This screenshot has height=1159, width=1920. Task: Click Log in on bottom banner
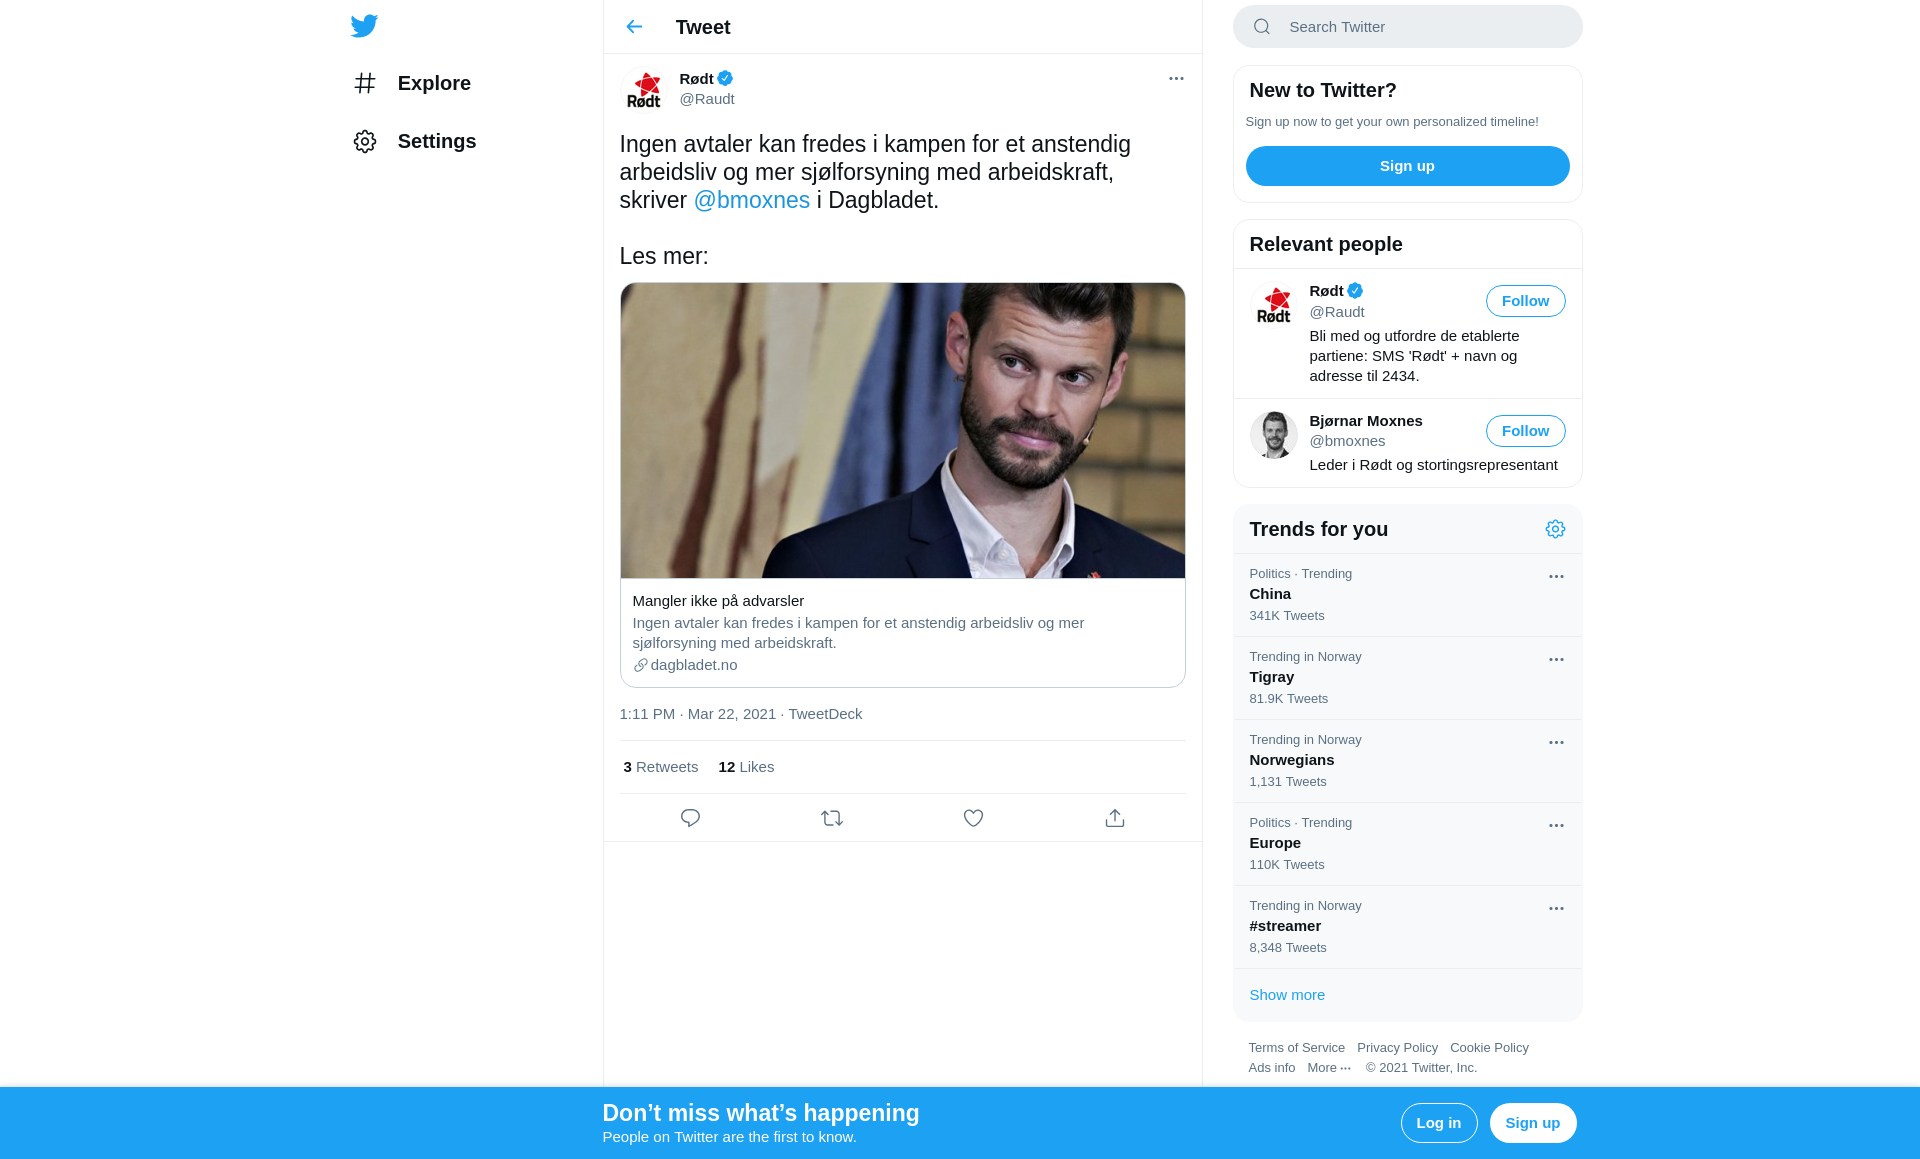(1439, 1123)
